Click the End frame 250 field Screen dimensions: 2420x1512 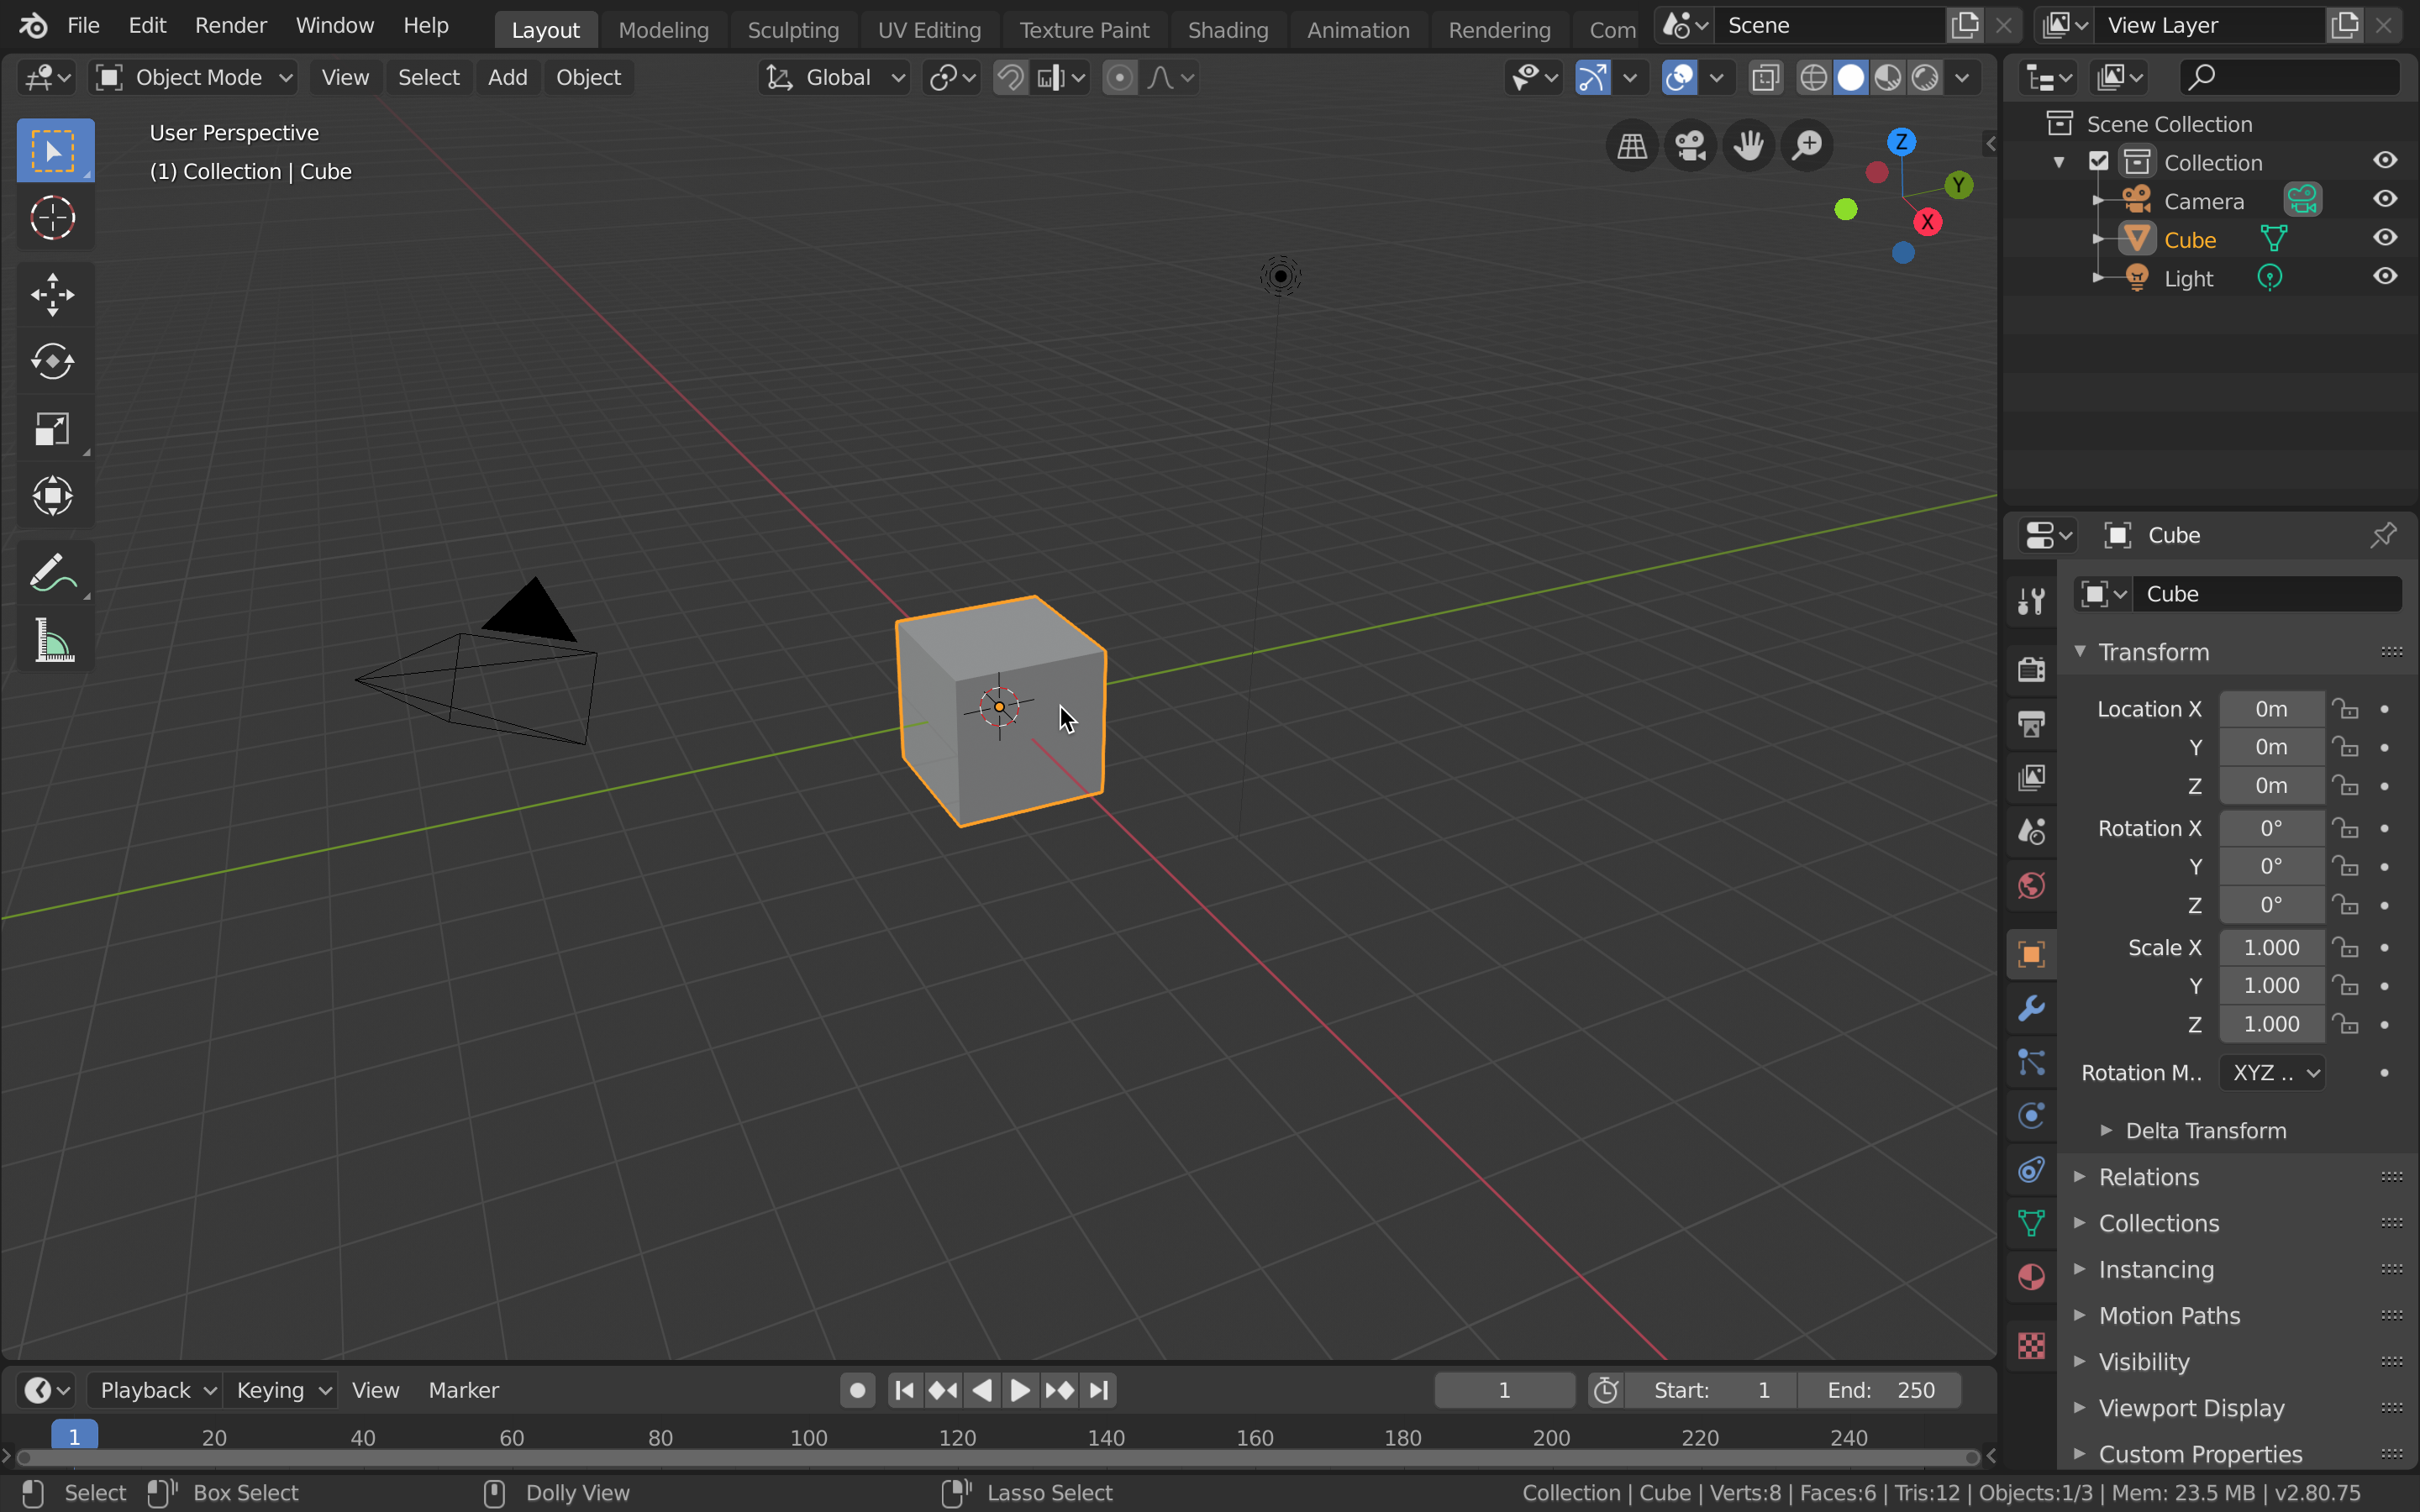[x=1880, y=1390]
